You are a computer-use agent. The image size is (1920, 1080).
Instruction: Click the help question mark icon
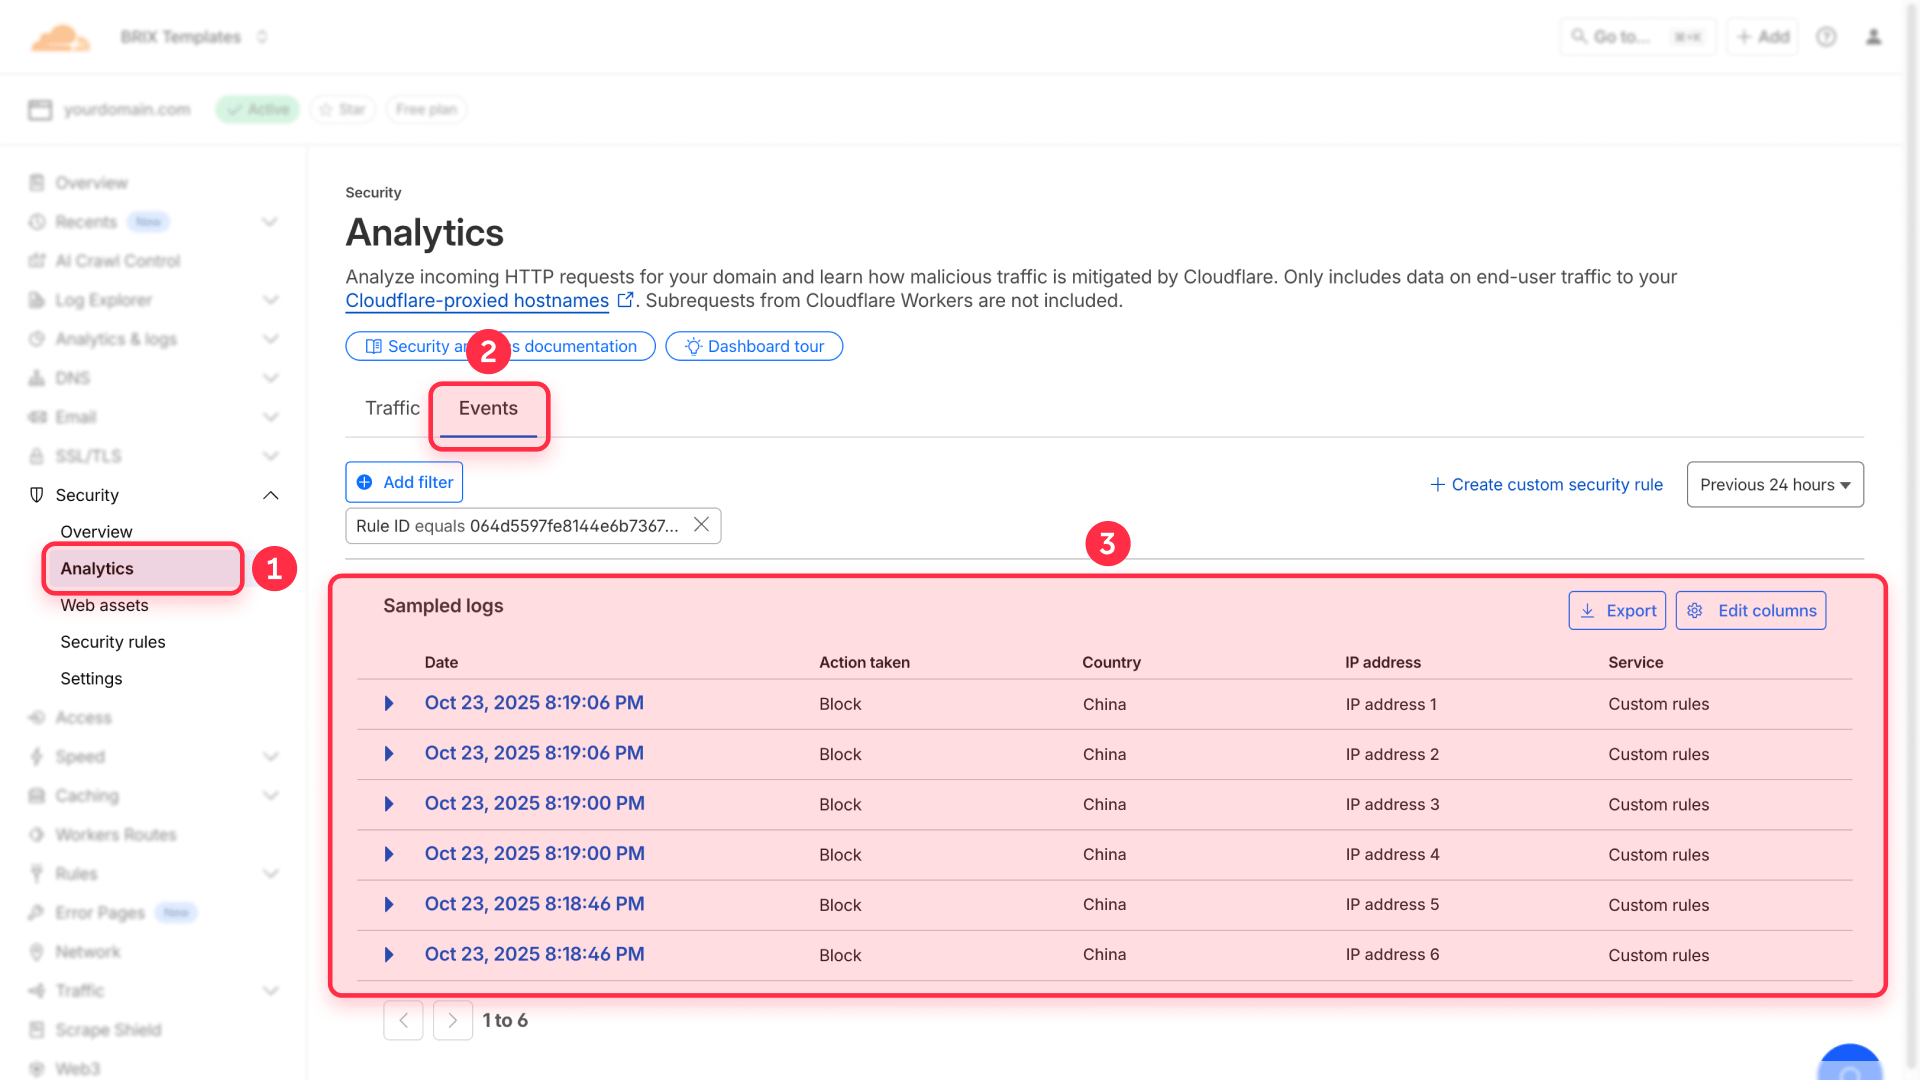pos(1826,36)
